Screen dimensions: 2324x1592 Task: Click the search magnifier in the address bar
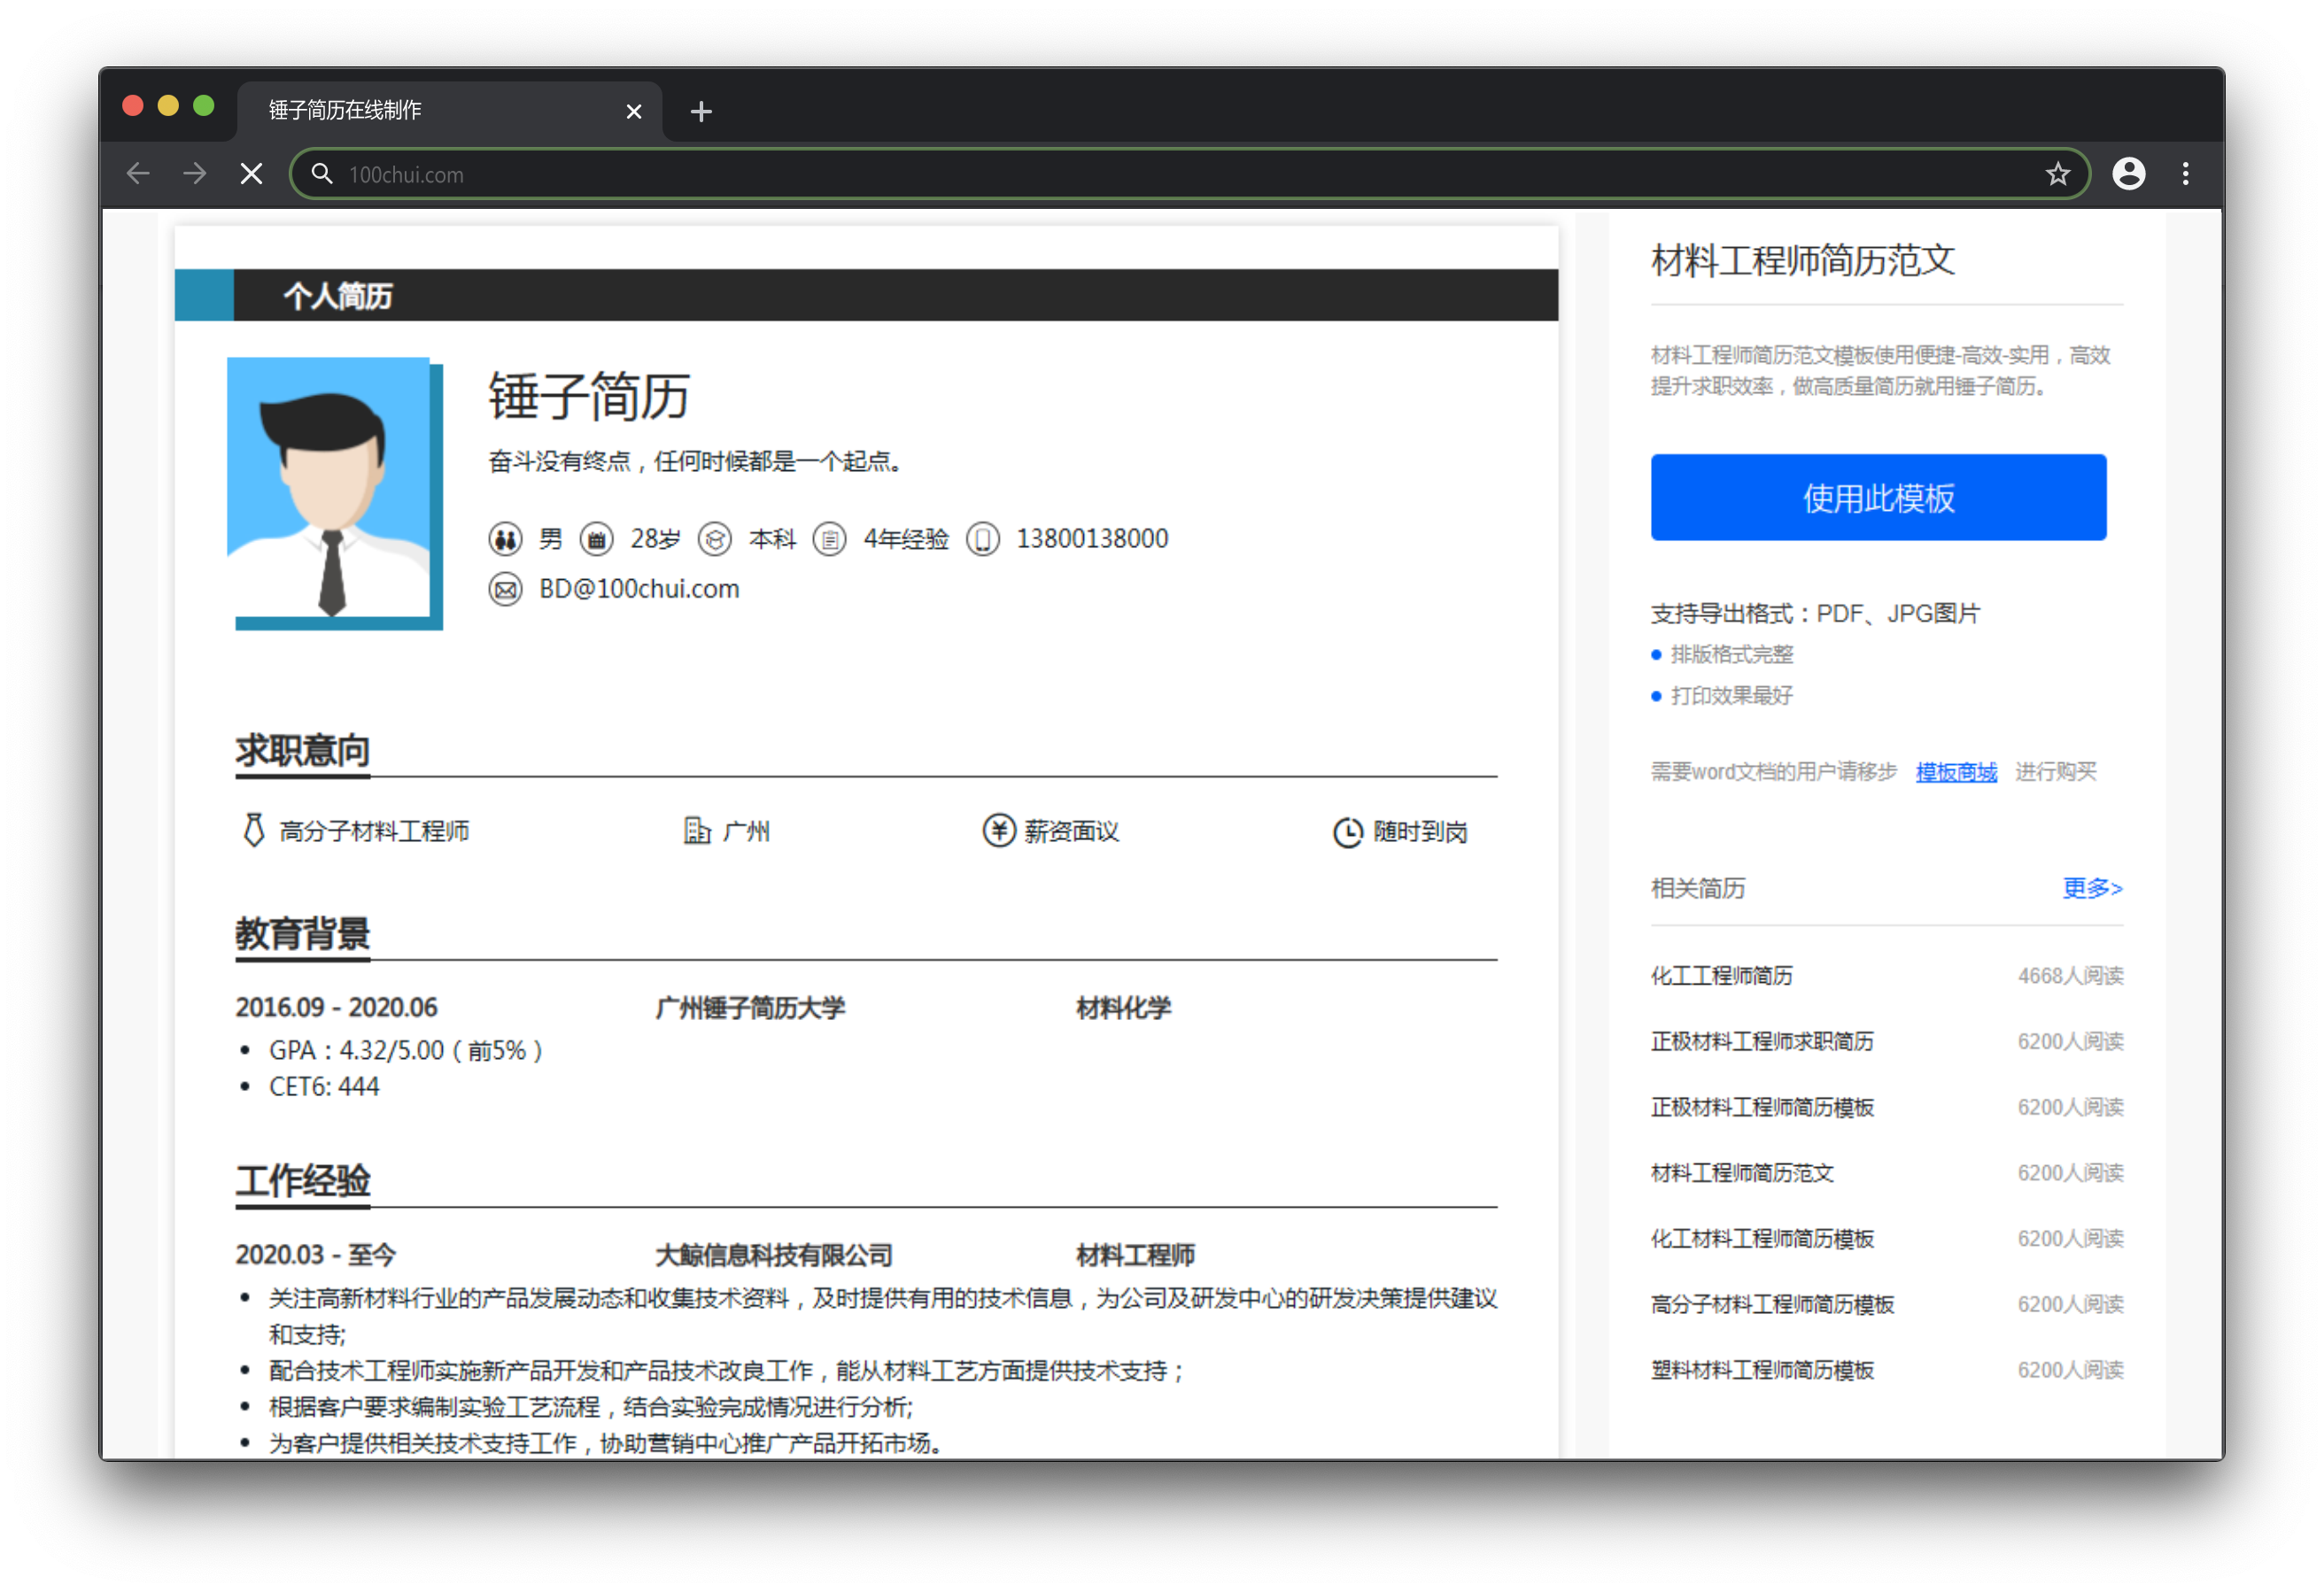tap(321, 174)
